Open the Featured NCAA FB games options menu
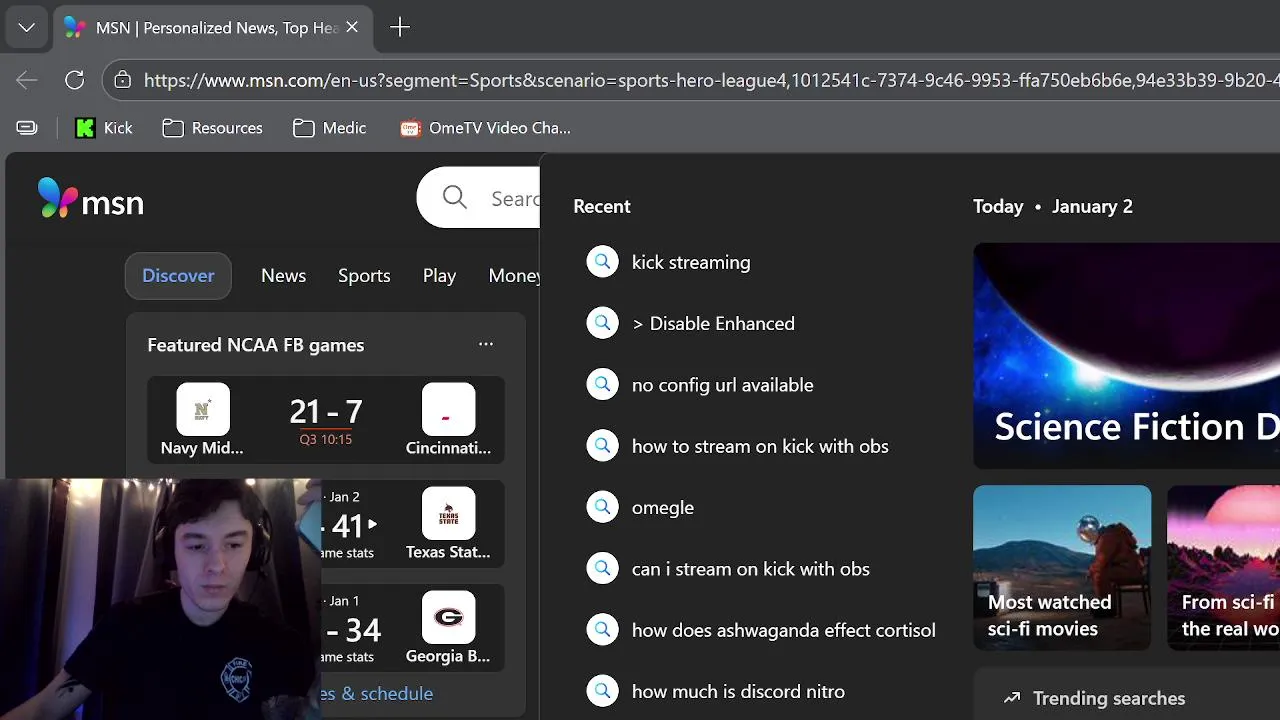 coord(486,344)
